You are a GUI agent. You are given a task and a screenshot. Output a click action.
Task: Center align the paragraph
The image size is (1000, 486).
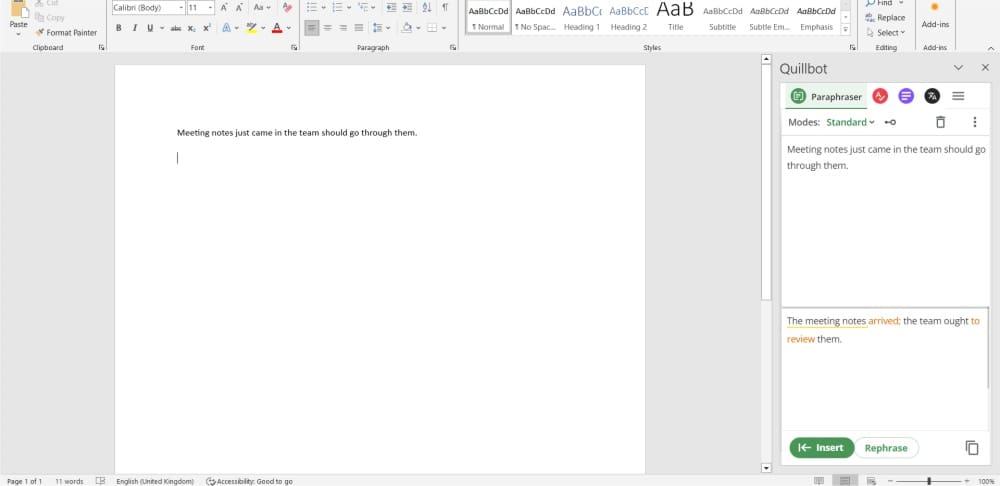327,28
